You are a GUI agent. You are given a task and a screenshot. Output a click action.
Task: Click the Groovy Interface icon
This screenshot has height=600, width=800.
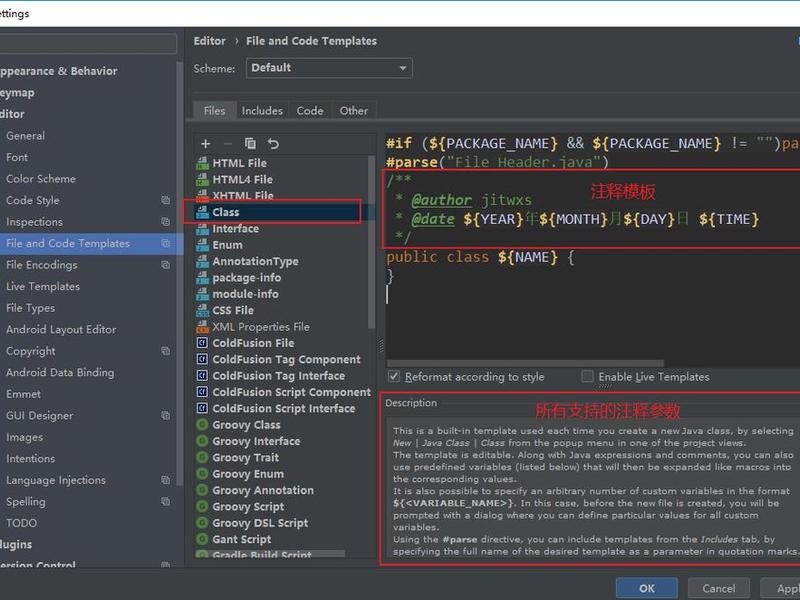(x=203, y=441)
